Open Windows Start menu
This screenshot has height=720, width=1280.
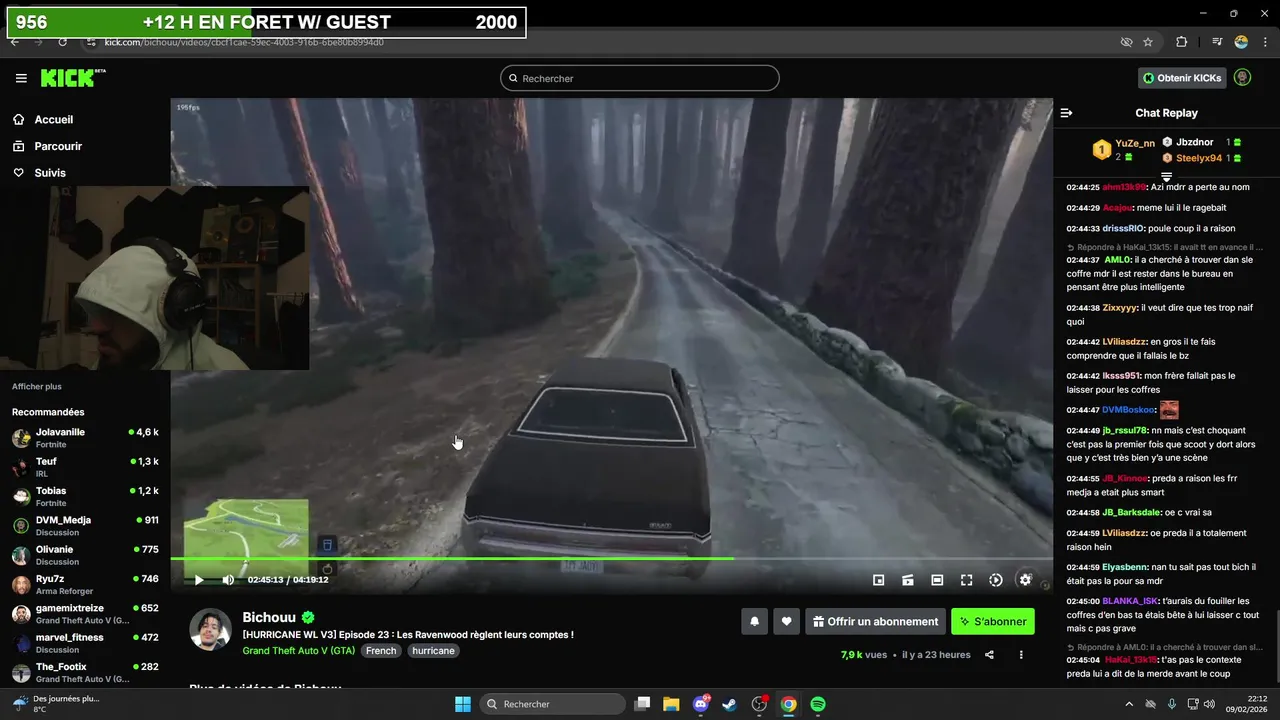pos(463,704)
